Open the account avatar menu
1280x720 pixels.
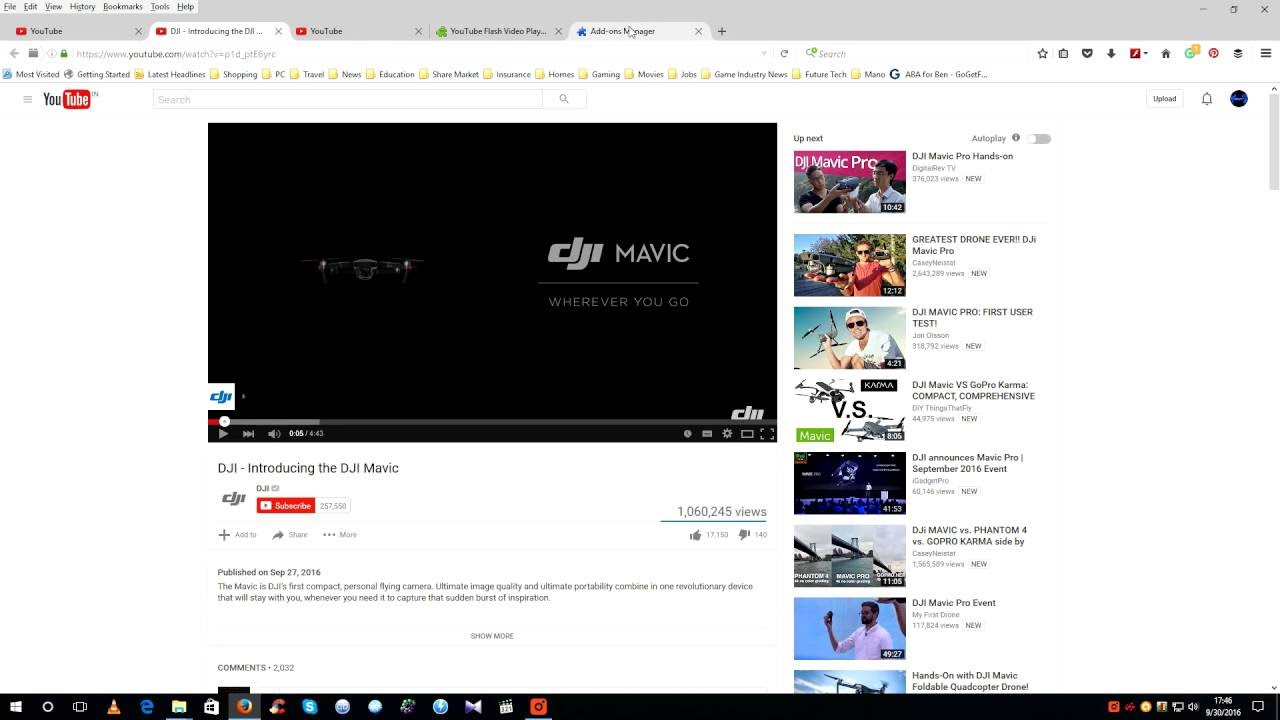coord(1239,99)
